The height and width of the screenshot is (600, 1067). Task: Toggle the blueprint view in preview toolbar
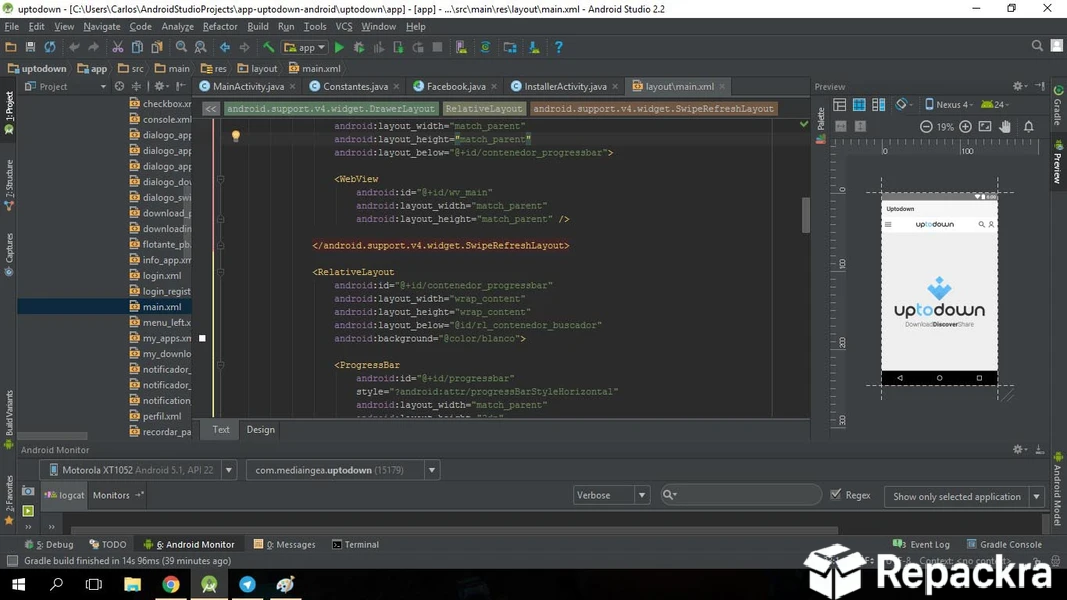859,105
